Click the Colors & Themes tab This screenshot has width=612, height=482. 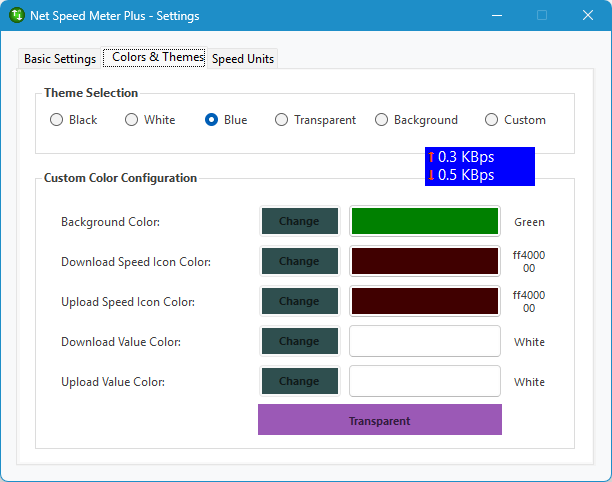[157, 58]
